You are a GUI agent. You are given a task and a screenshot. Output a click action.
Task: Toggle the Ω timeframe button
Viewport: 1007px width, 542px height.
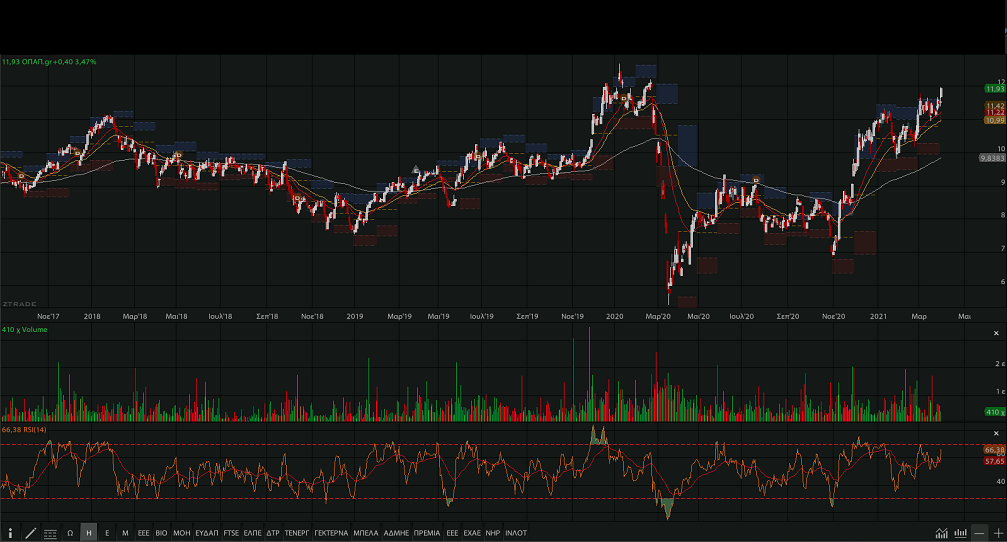click(70, 533)
